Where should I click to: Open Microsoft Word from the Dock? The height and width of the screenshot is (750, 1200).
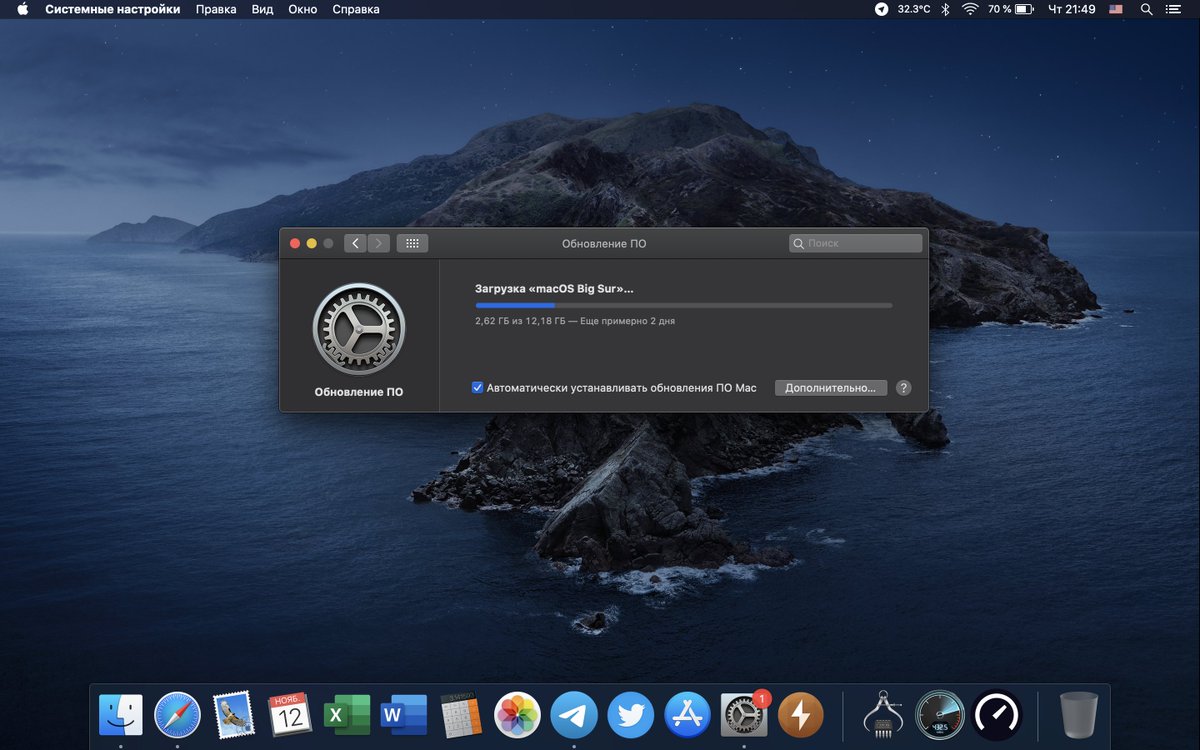point(402,715)
